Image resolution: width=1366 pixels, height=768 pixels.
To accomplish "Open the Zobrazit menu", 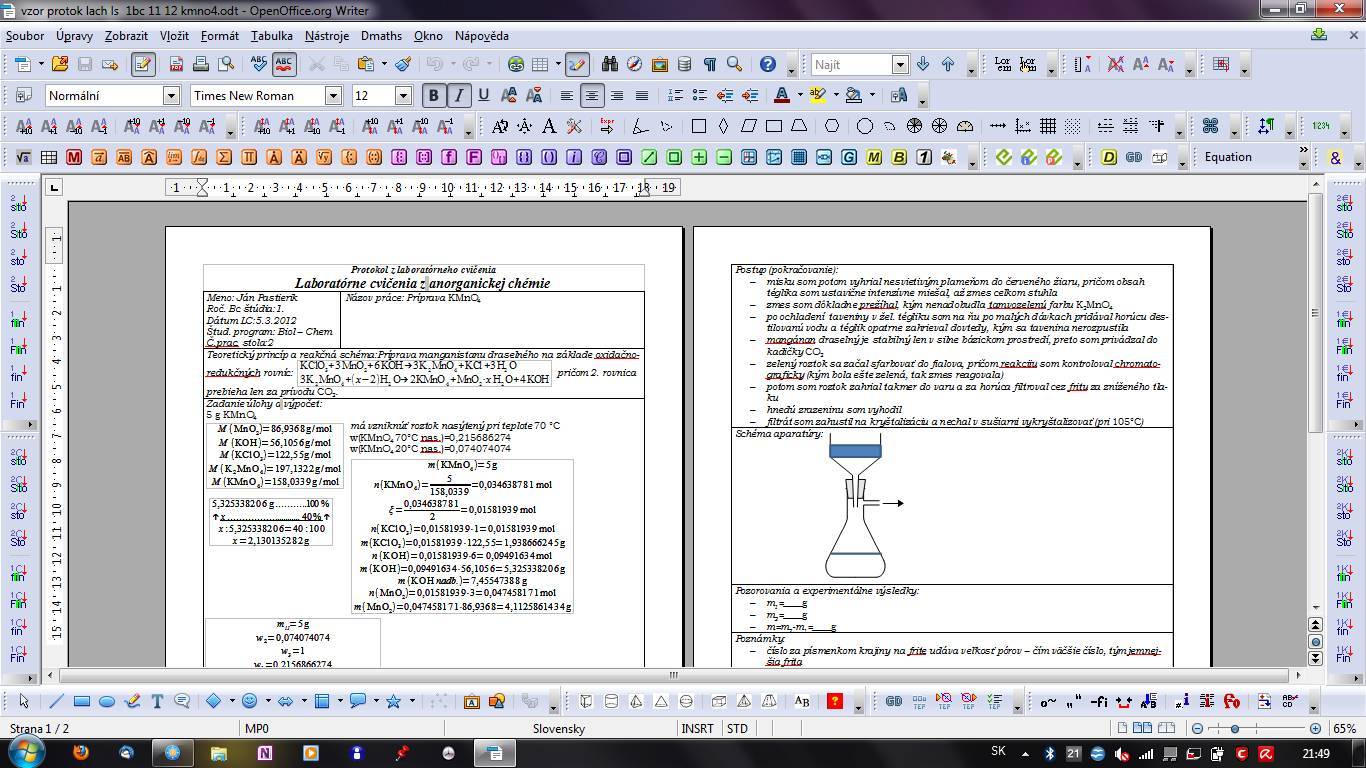I will tap(126, 36).
